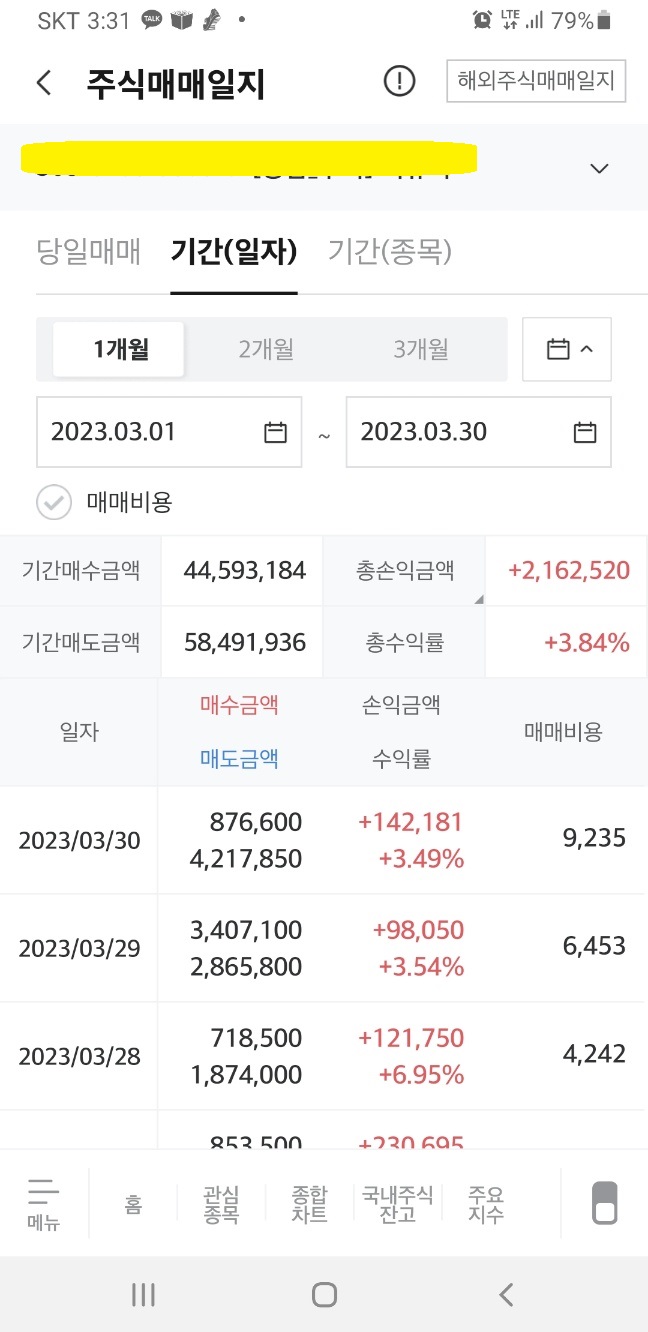
Task: Open the info exclamation icon
Action: click(x=399, y=82)
